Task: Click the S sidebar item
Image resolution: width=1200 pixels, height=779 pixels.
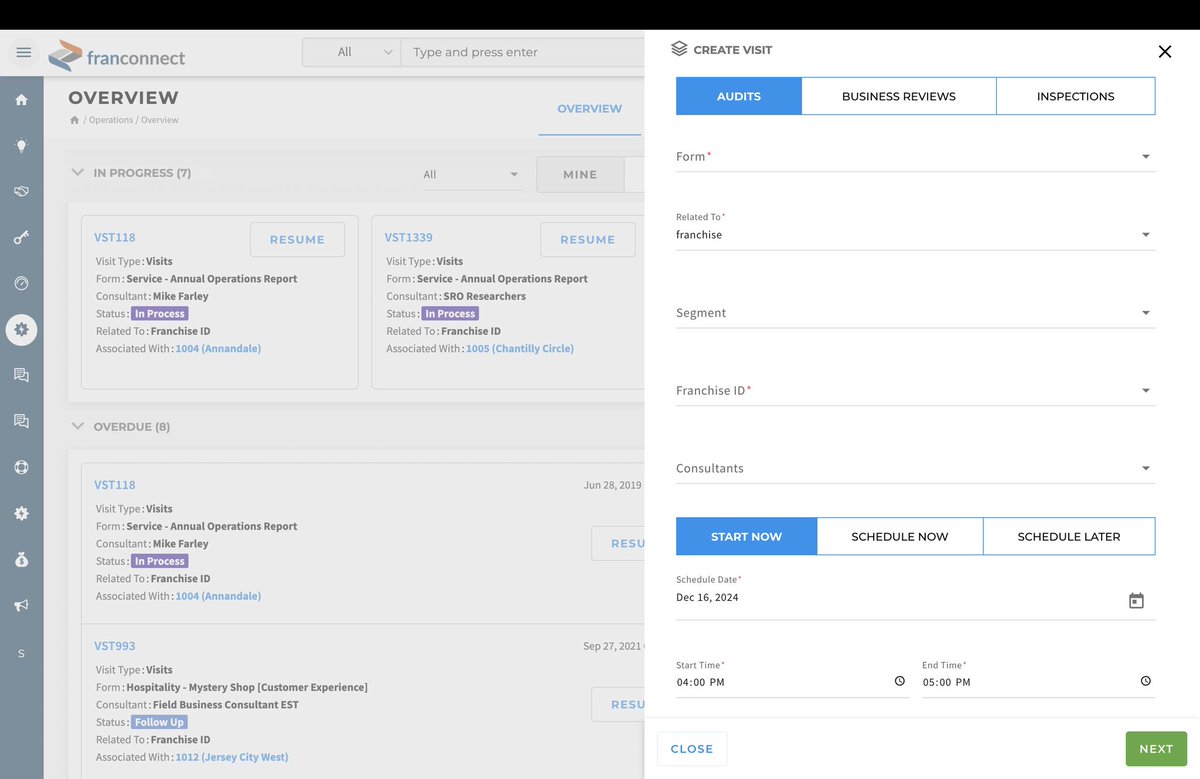Action: 21,654
